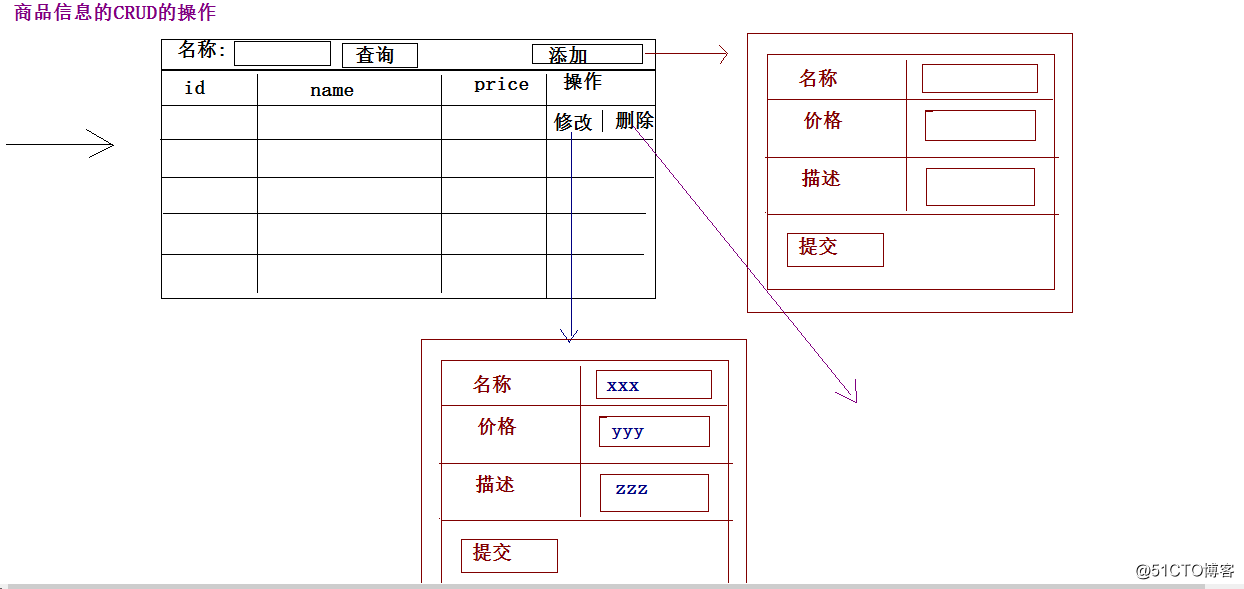Click the 价格 label in the edit form
Image resolution: width=1244 pixels, height=589 pixels.
(497, 427)
